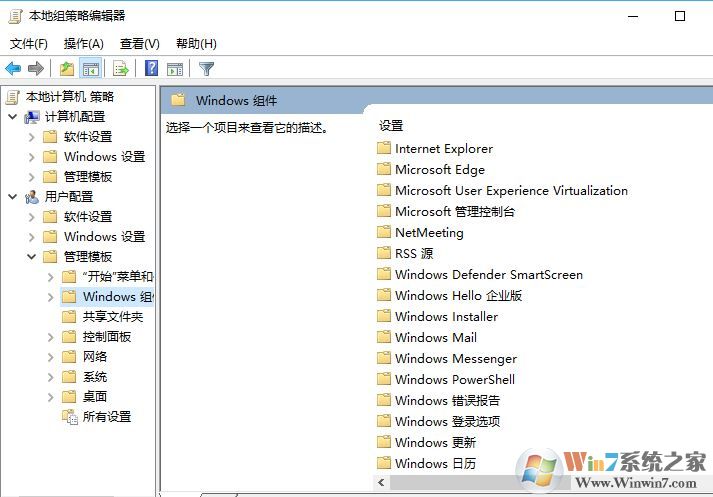
Task: Expand 软件设置 under 计算机配置
Action: tap(31, 137)
